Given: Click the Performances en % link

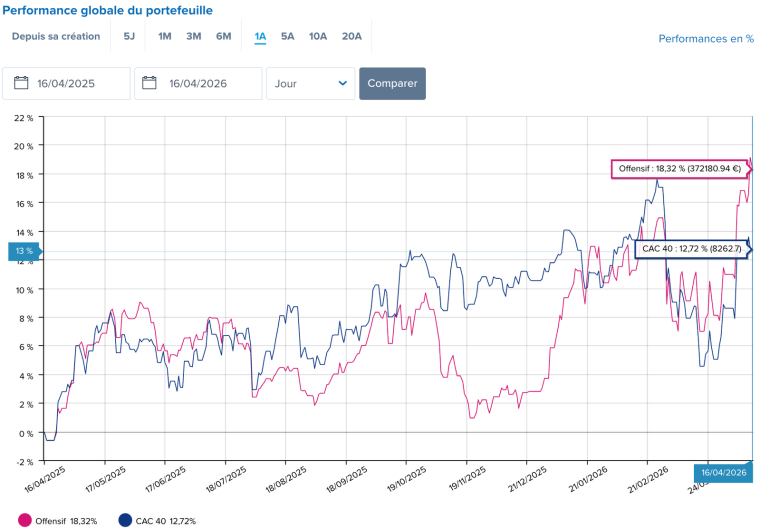Looking at the screenshot, I should tap(705, 39).
